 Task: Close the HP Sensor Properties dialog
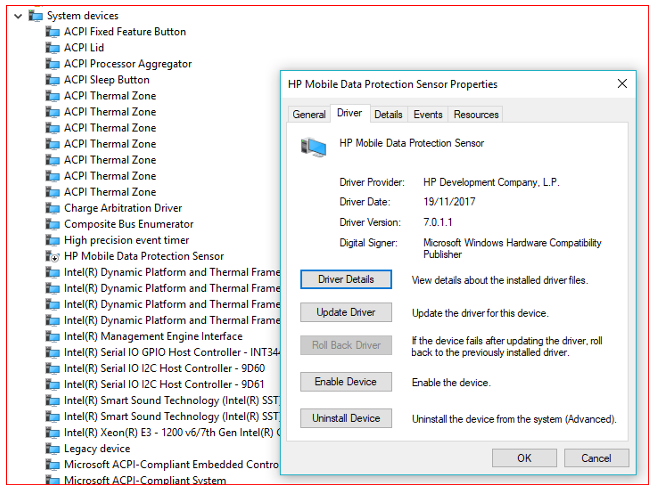point(622,84)
